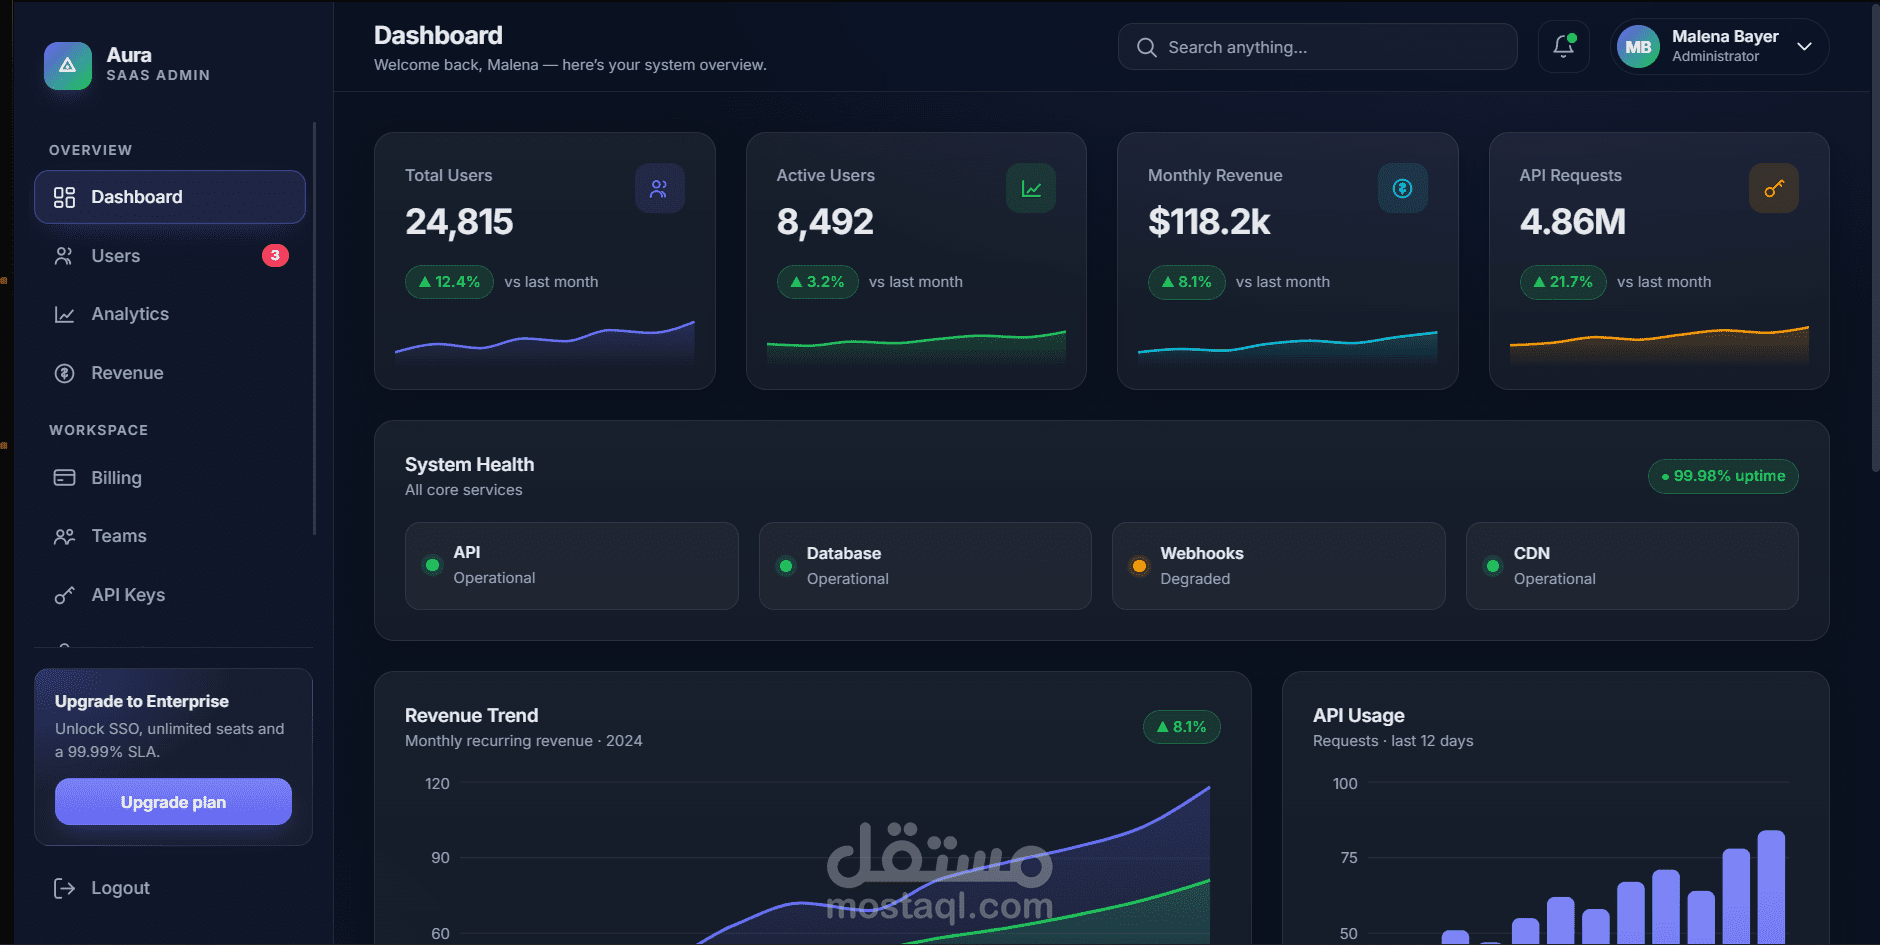Click the CDN green status dot
The height and width of the screenshot is (945, 1880).
coord(1493,566)
